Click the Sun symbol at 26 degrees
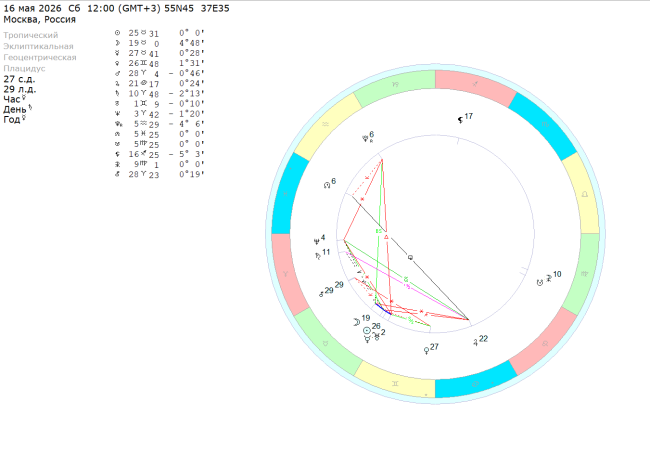650x453 pixels. [x=366, y=330]
